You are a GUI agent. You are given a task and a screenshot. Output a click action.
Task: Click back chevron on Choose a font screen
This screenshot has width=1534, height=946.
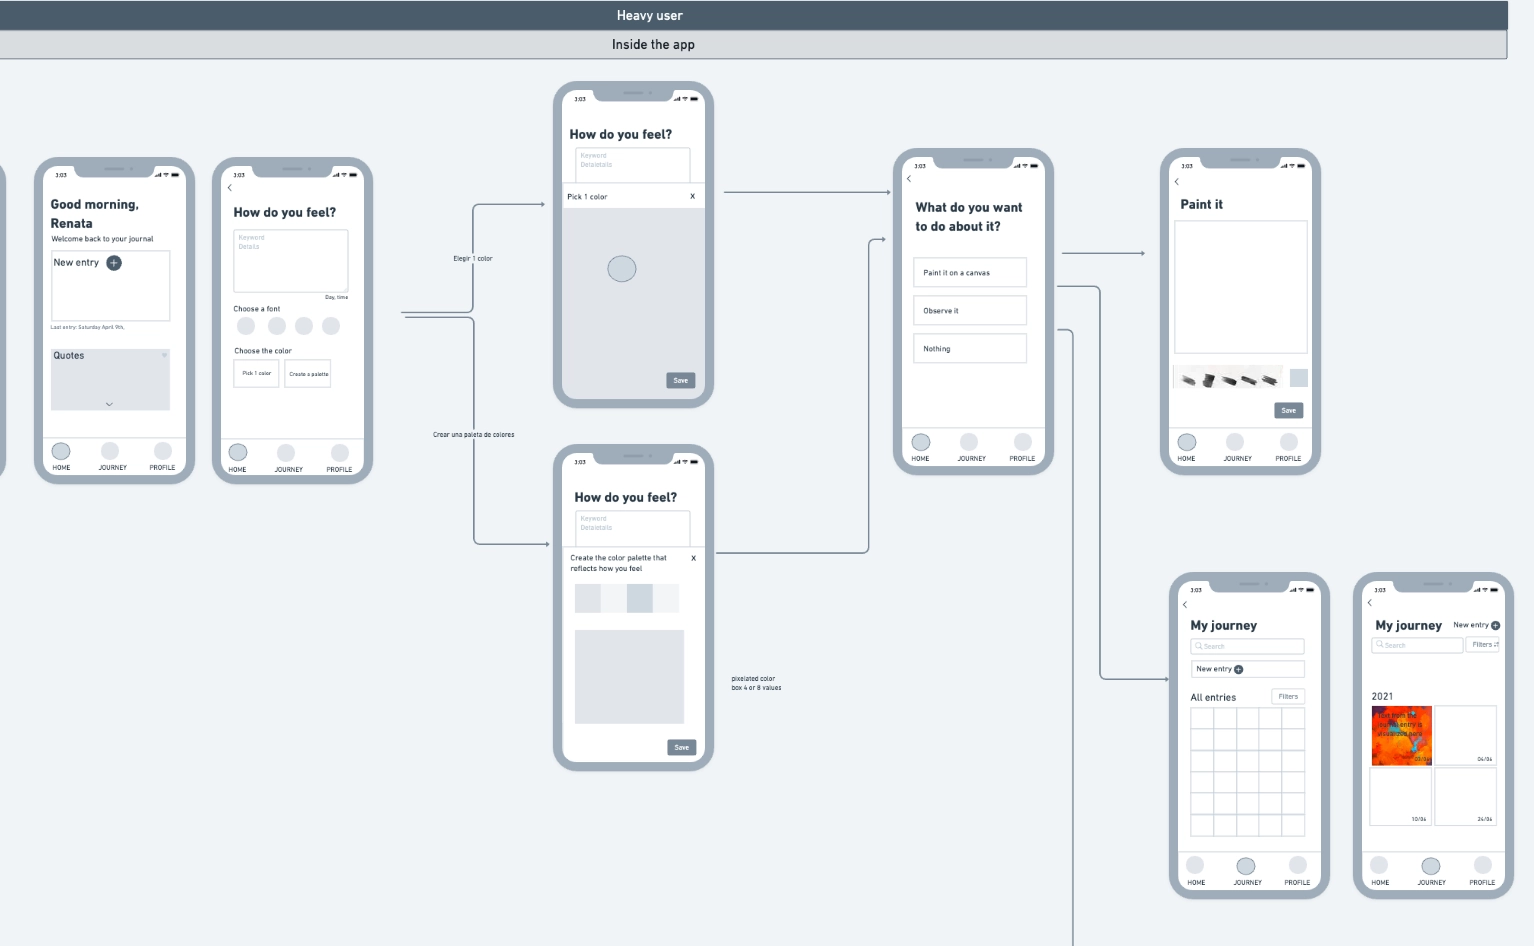click(230, 188)
